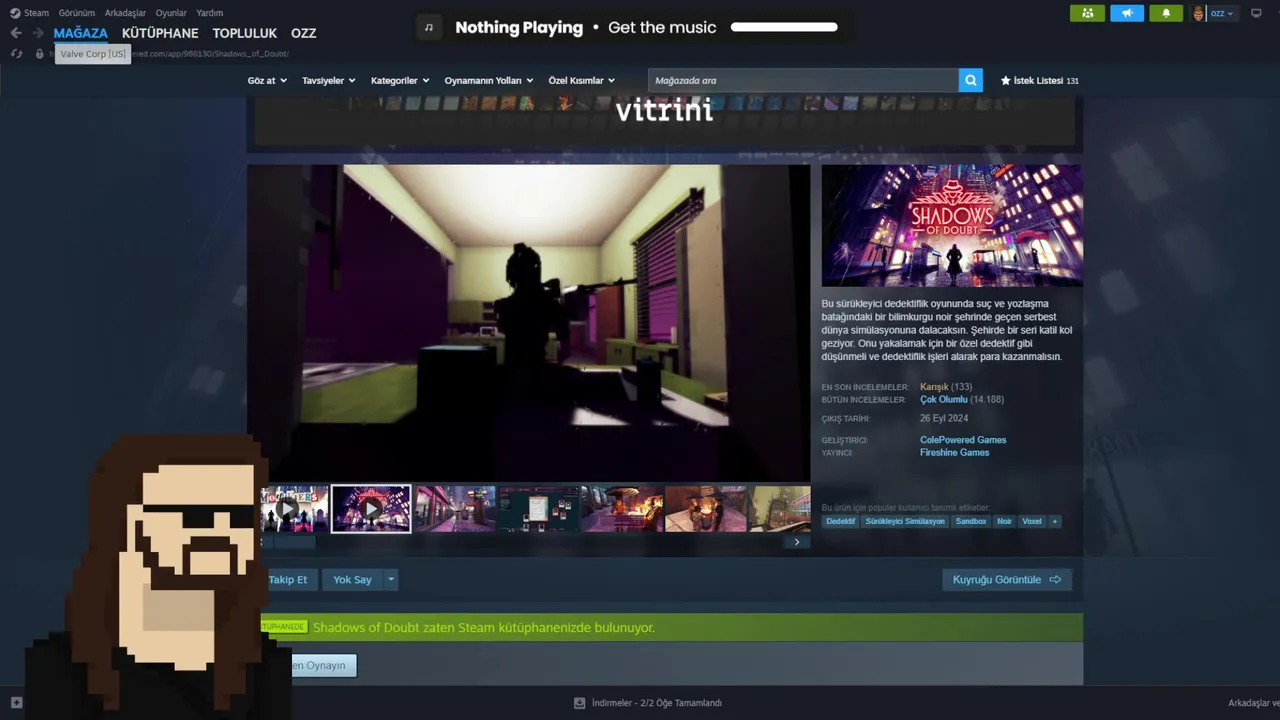Select the evidence board screenshot thumbnail
Image resolution: width=1280 pixels, height=720 pixels.
point(538,509)
